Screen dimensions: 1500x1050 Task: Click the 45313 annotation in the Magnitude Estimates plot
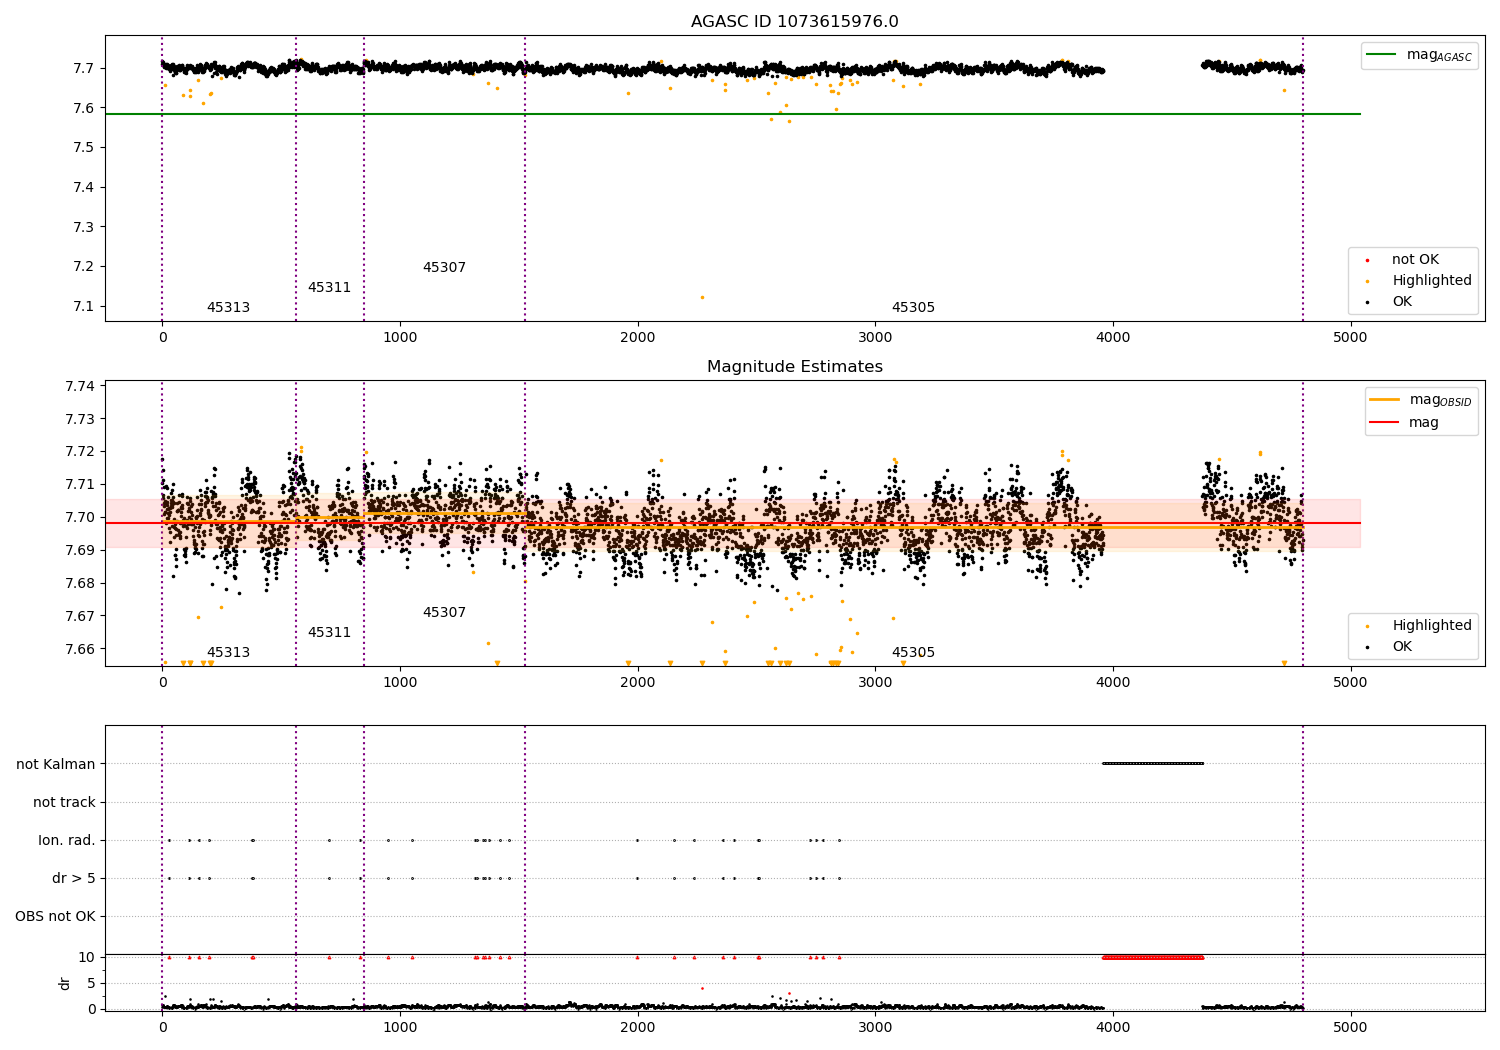click(x=228, y=653)
